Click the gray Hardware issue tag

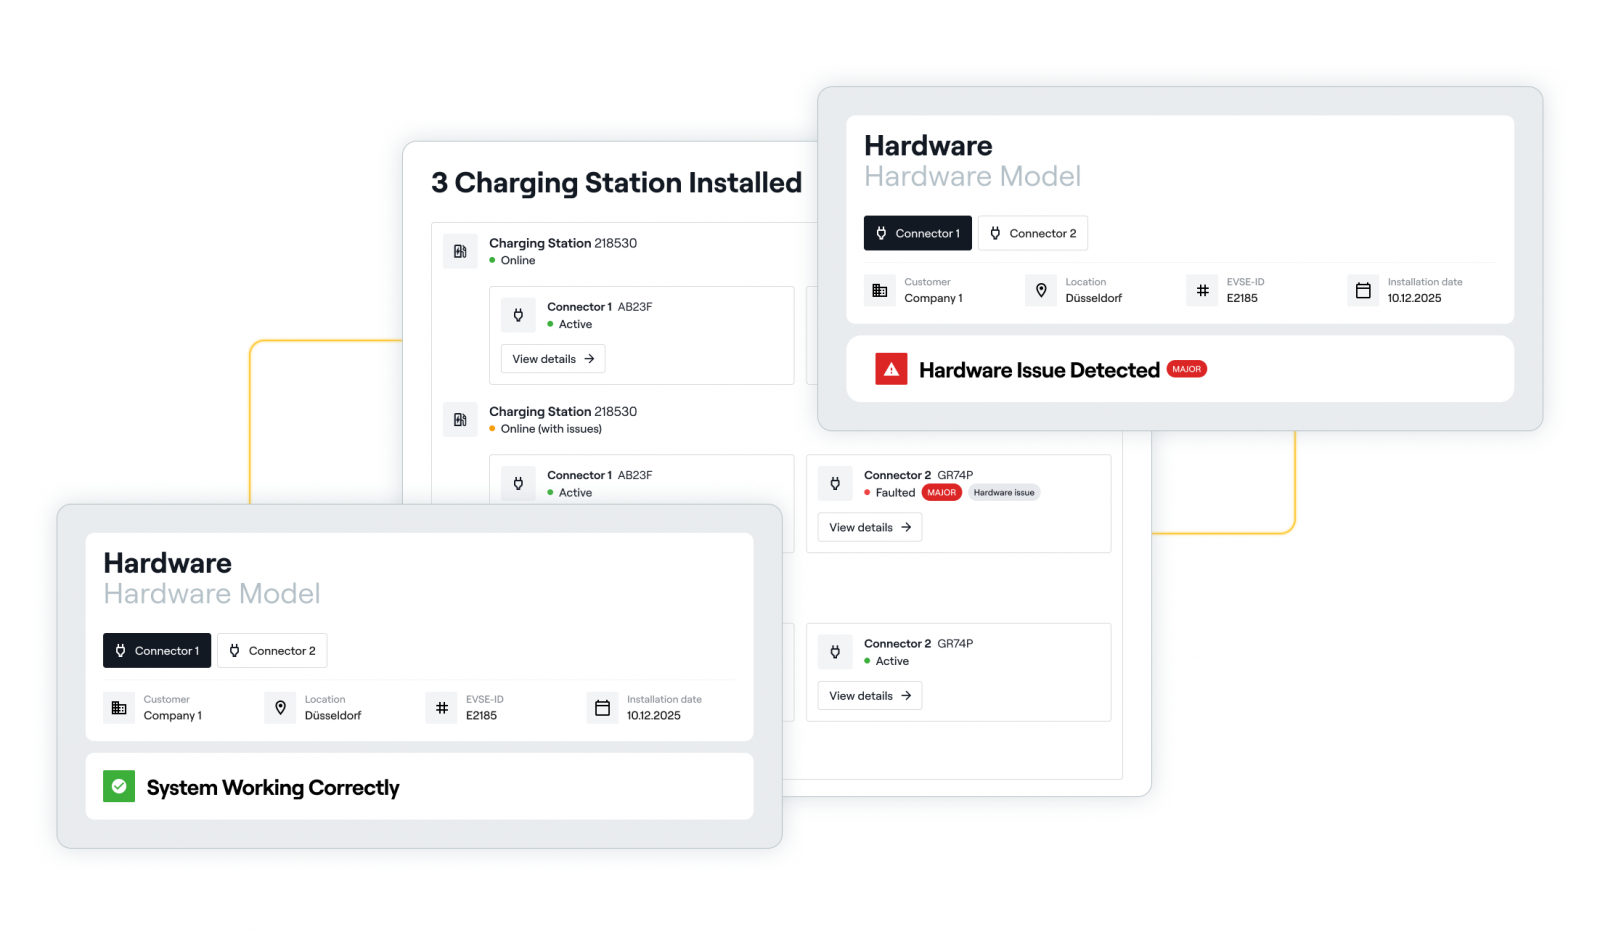click(1004, 493)
